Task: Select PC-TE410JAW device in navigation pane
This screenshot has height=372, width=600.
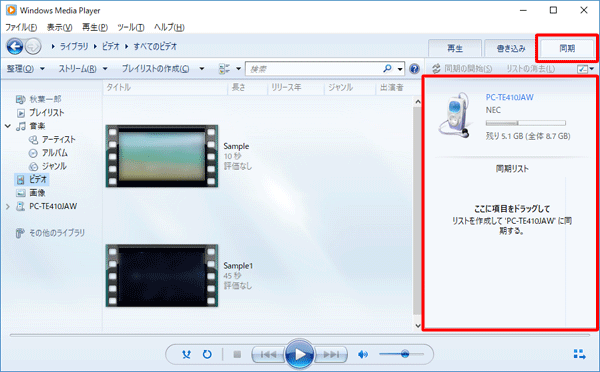Action: tap(53, 207)
